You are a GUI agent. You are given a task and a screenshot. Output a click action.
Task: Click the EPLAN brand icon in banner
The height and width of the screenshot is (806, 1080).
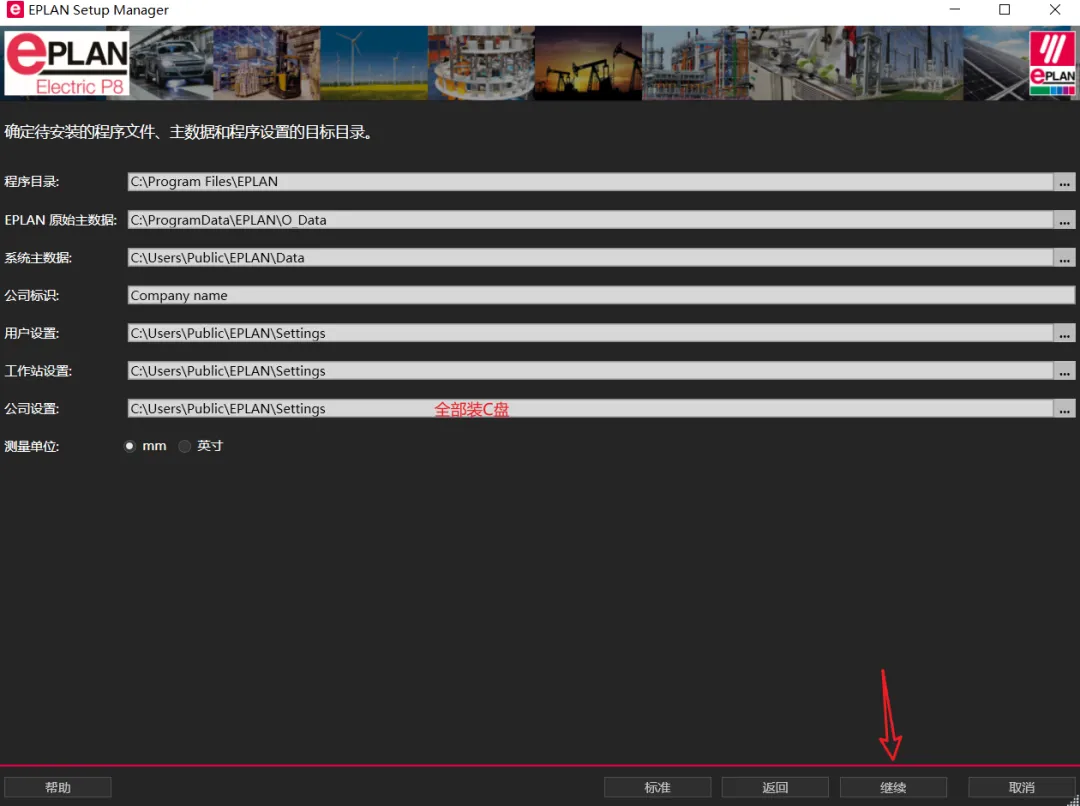pos(1052,63)
